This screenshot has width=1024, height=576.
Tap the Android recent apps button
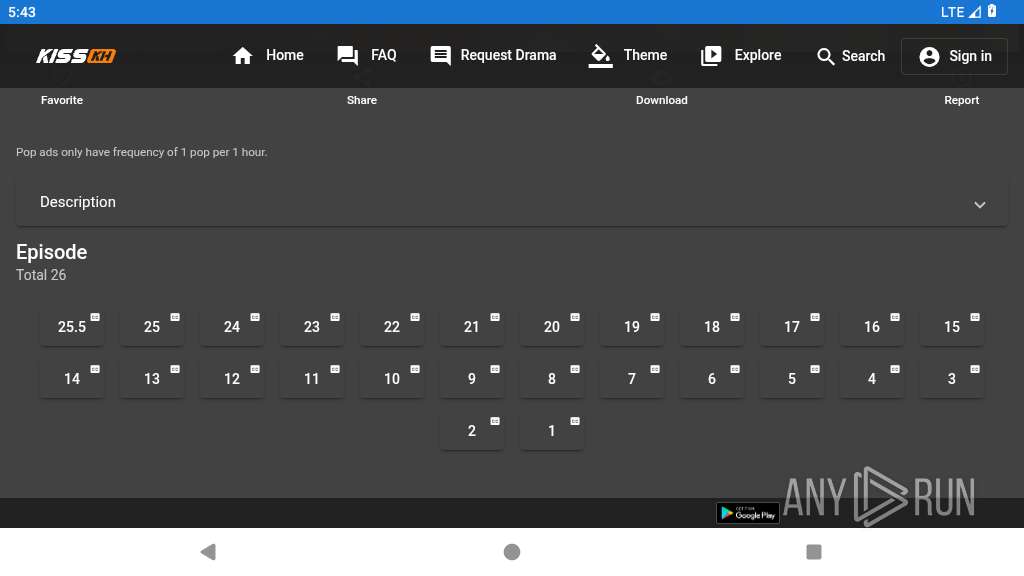pyautogui.click(x=814, y=552)
